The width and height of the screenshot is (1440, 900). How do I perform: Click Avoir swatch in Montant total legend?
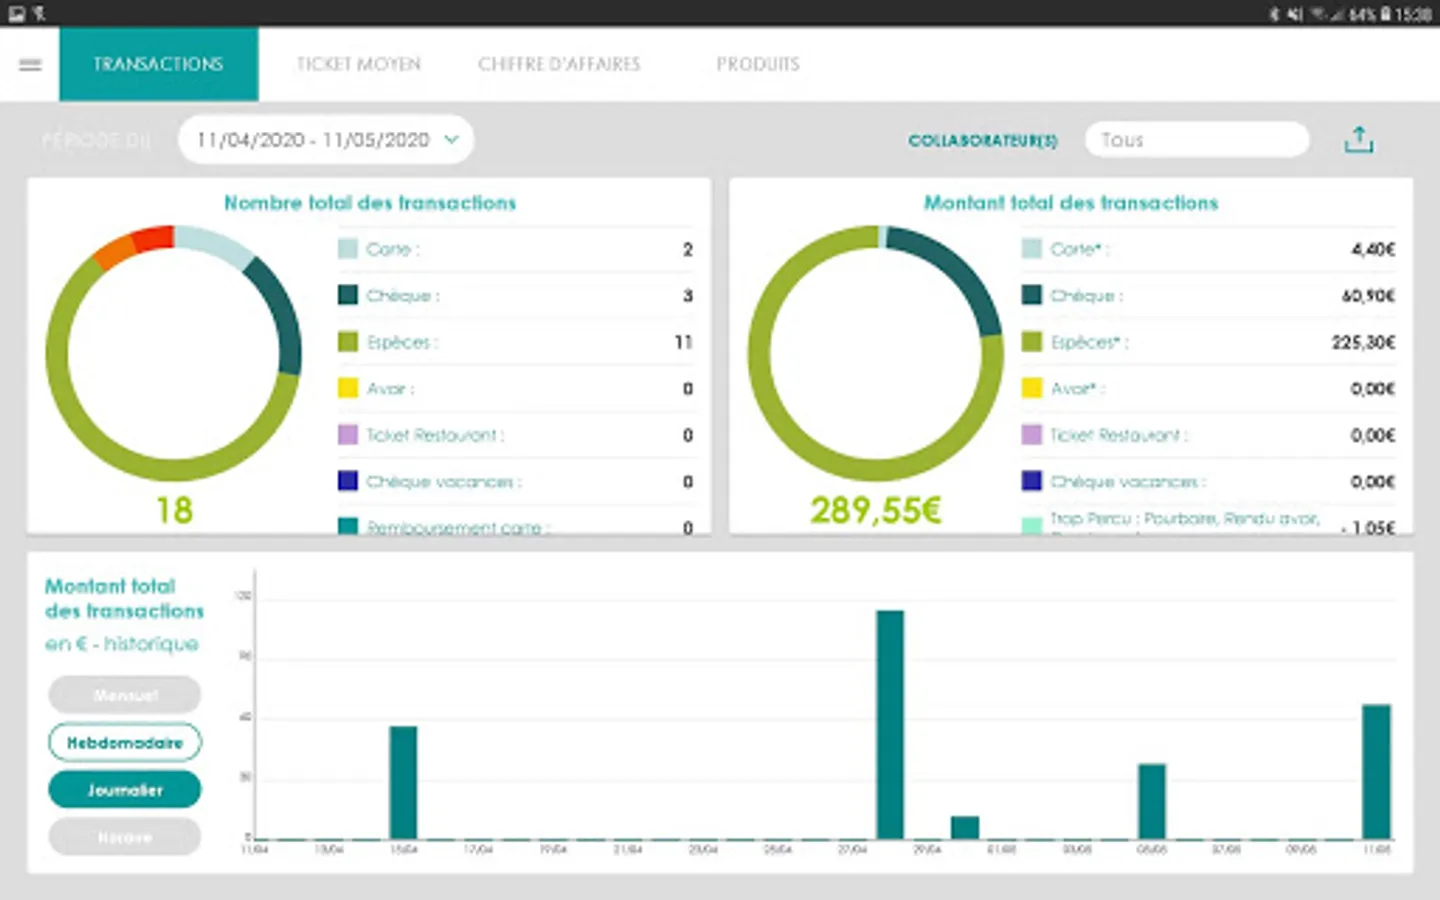coord(1032,388)
